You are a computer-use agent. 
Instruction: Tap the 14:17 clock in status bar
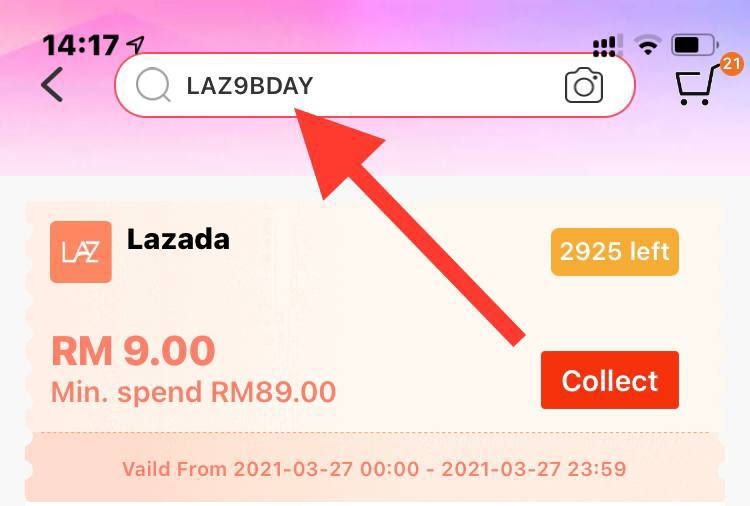pos(80,45)
